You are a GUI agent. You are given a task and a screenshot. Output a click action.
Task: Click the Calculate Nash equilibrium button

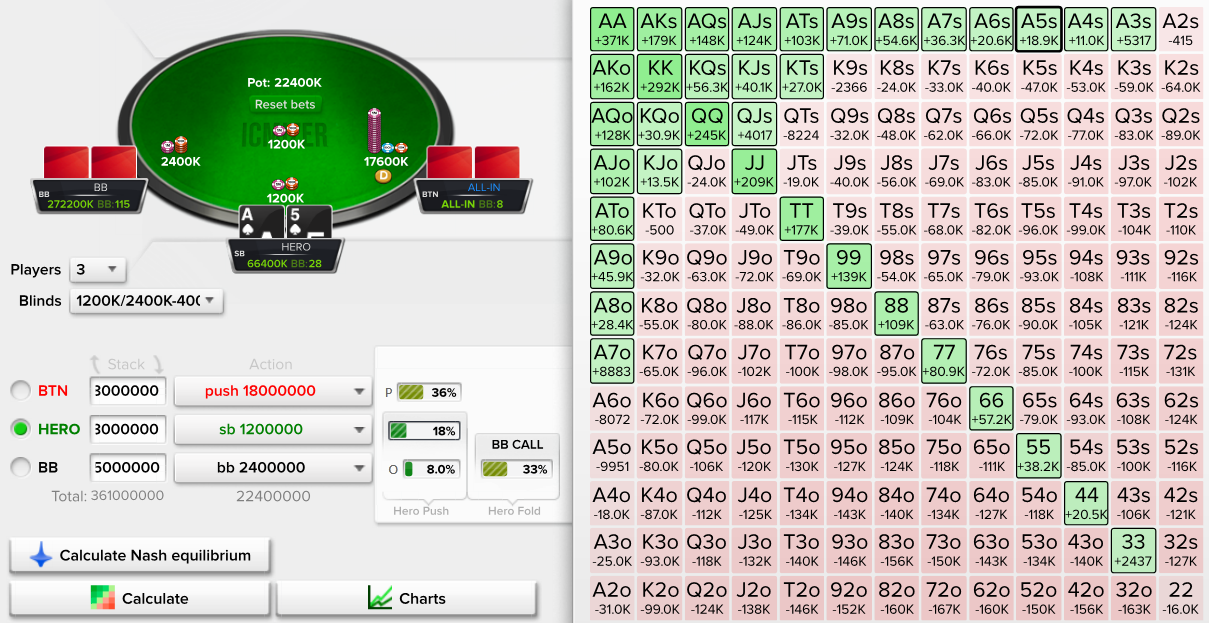[x=140, y=555]
